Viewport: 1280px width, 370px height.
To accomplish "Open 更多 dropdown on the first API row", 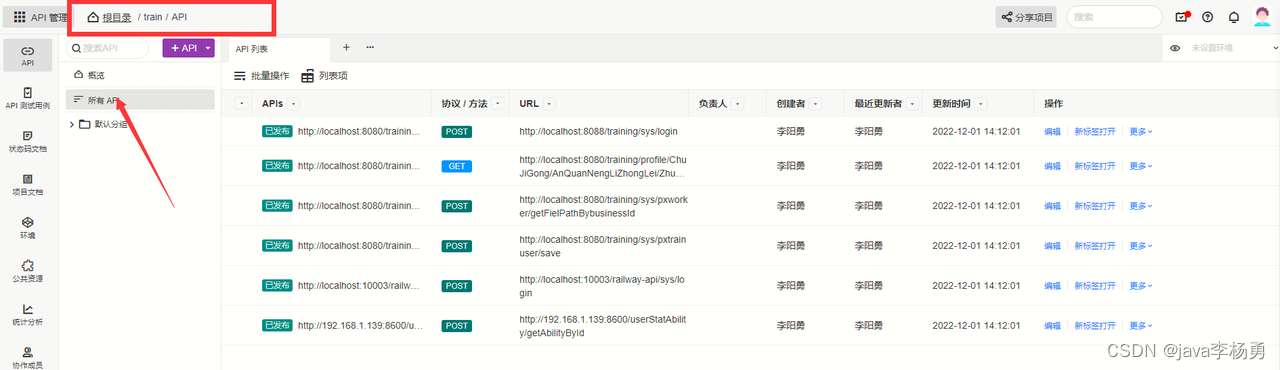I will 1141,131.
